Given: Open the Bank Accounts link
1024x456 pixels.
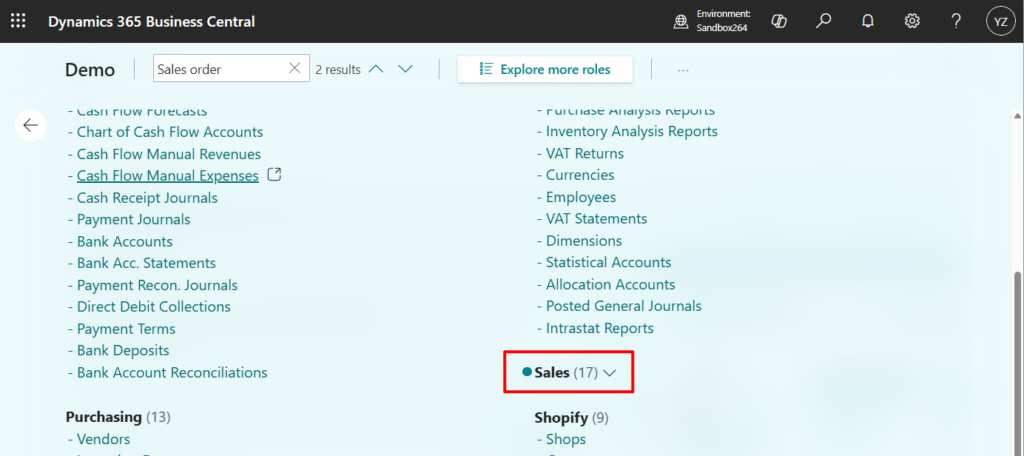Looking at the screenshot, I should [125, 241].
